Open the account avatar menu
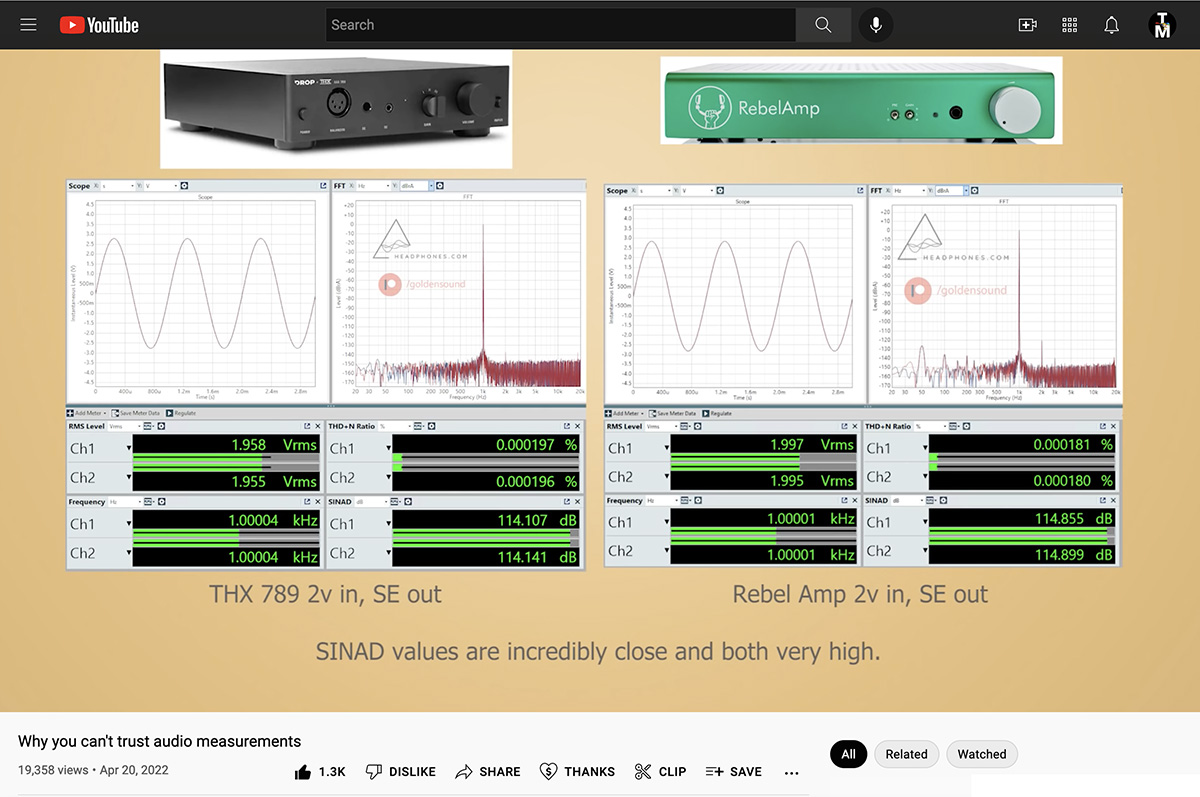Image resolution: width=1200 pixels, height=797 pixels. pos(1162,25)
